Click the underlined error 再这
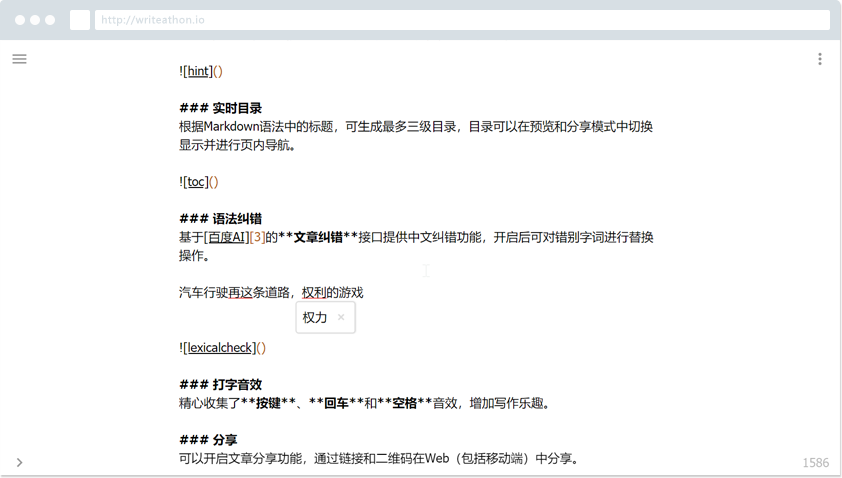 (x=240, y=293)
